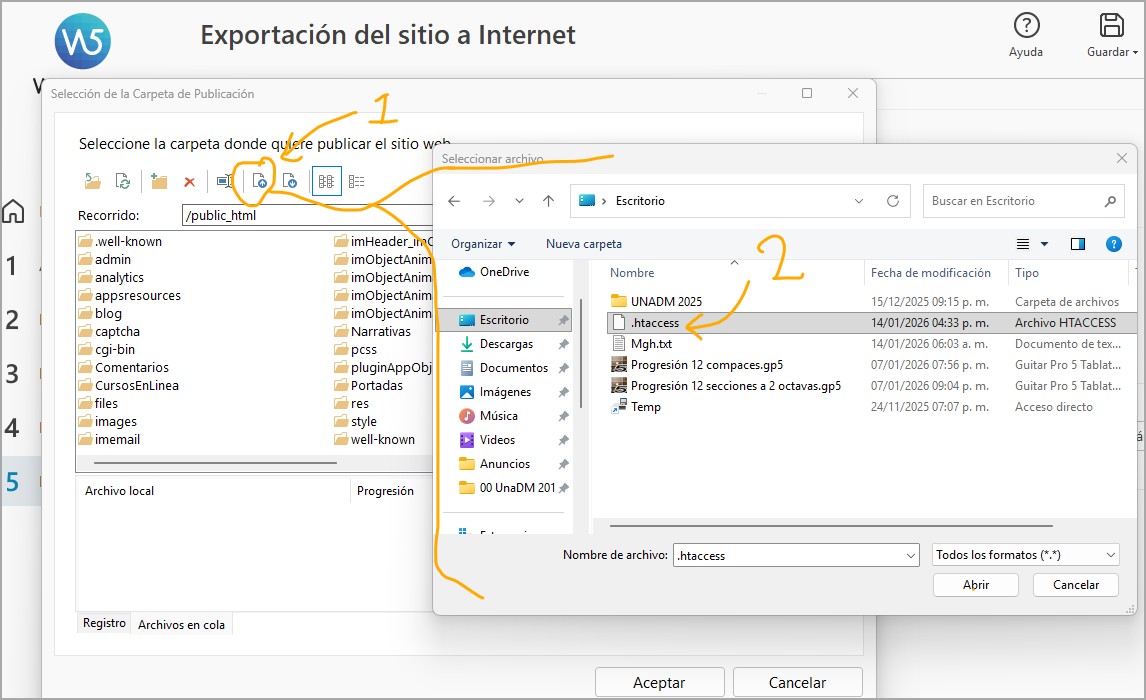Click Cancelar in the file dialog
The height and width of the screenshot is (700, 1146).
pos(1076,585)
